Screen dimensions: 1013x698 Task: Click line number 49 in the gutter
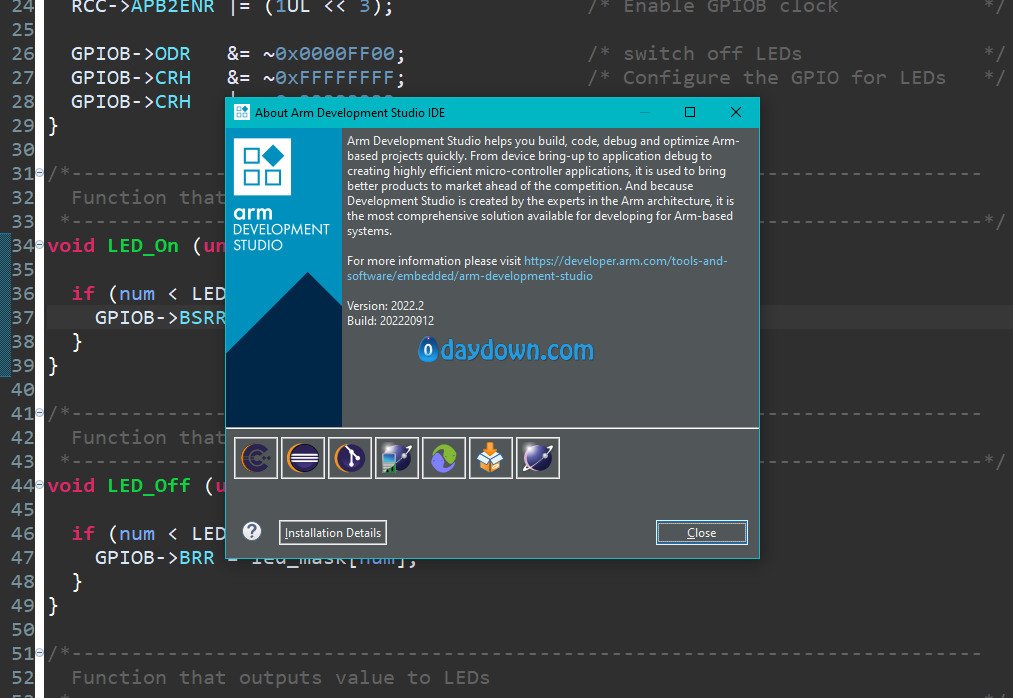pos(23,606)
